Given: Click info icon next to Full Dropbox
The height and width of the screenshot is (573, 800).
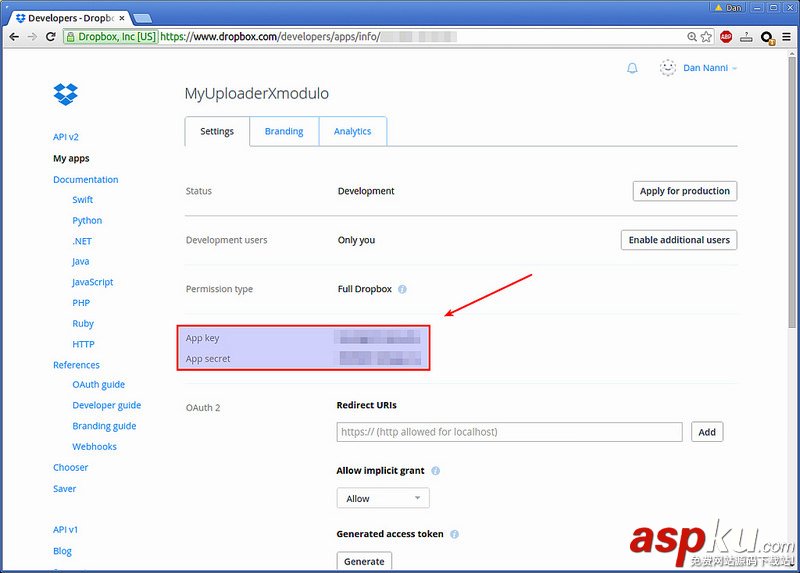Looking at the screenshot, I should [402, 289].
